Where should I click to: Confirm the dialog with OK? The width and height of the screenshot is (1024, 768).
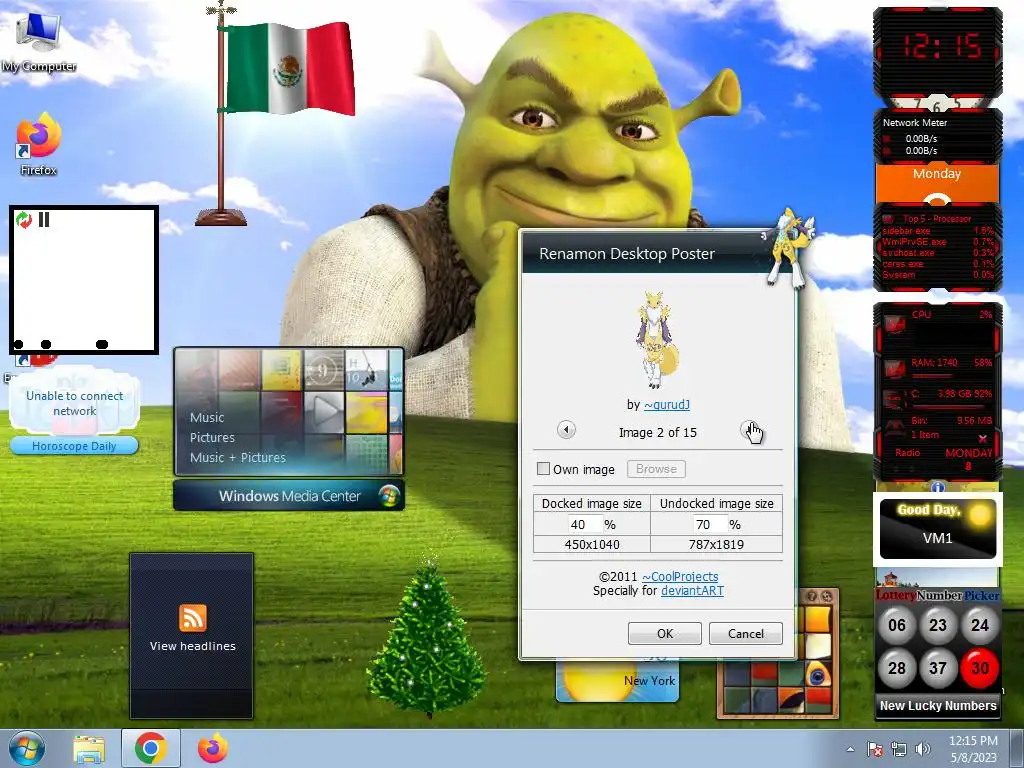click(665, 633)
